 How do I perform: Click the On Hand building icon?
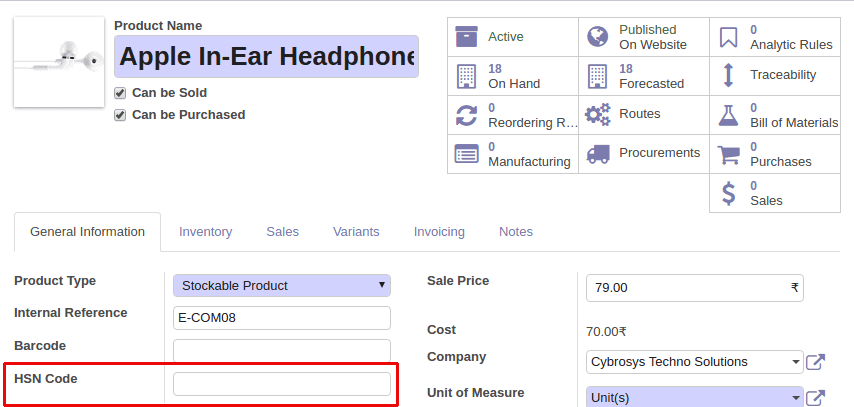(x=466, y=76)
